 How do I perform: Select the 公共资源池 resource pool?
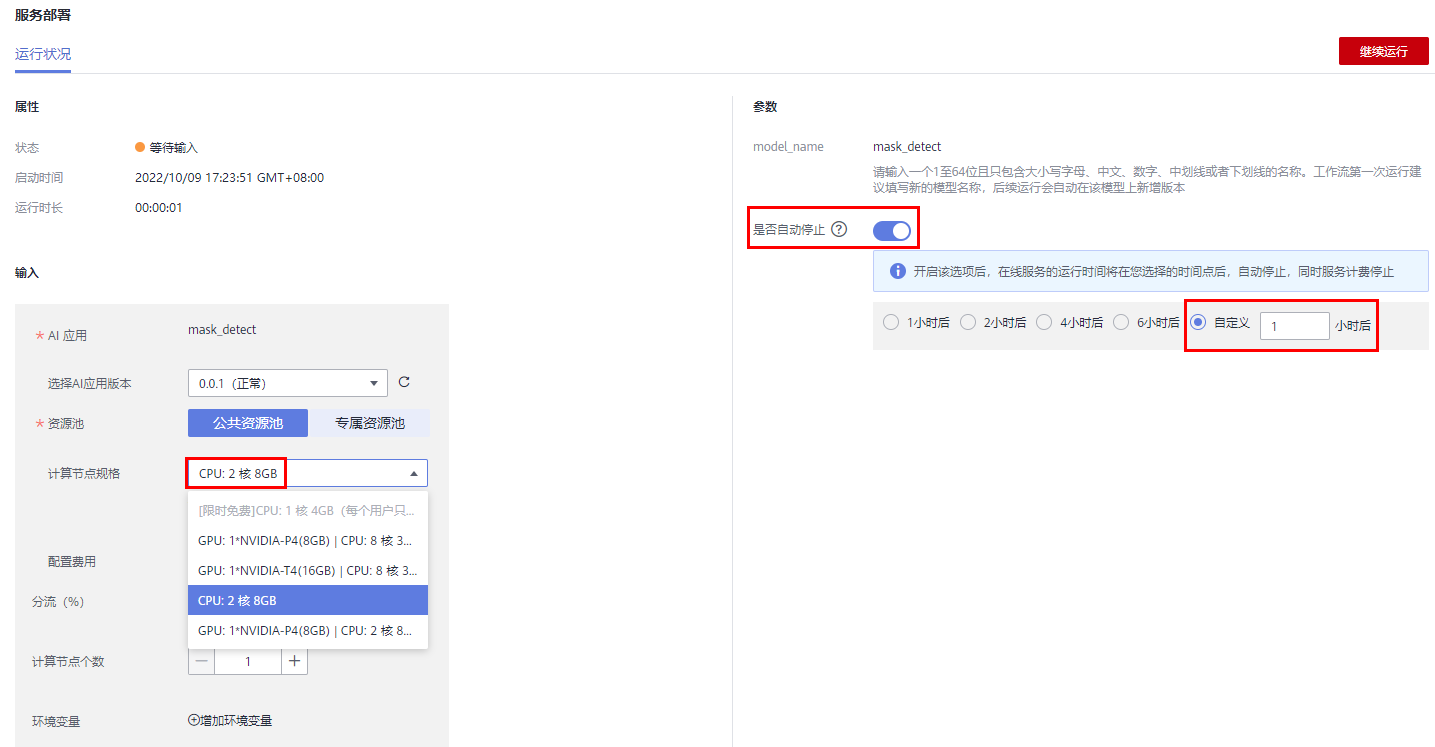click(247, 423)
